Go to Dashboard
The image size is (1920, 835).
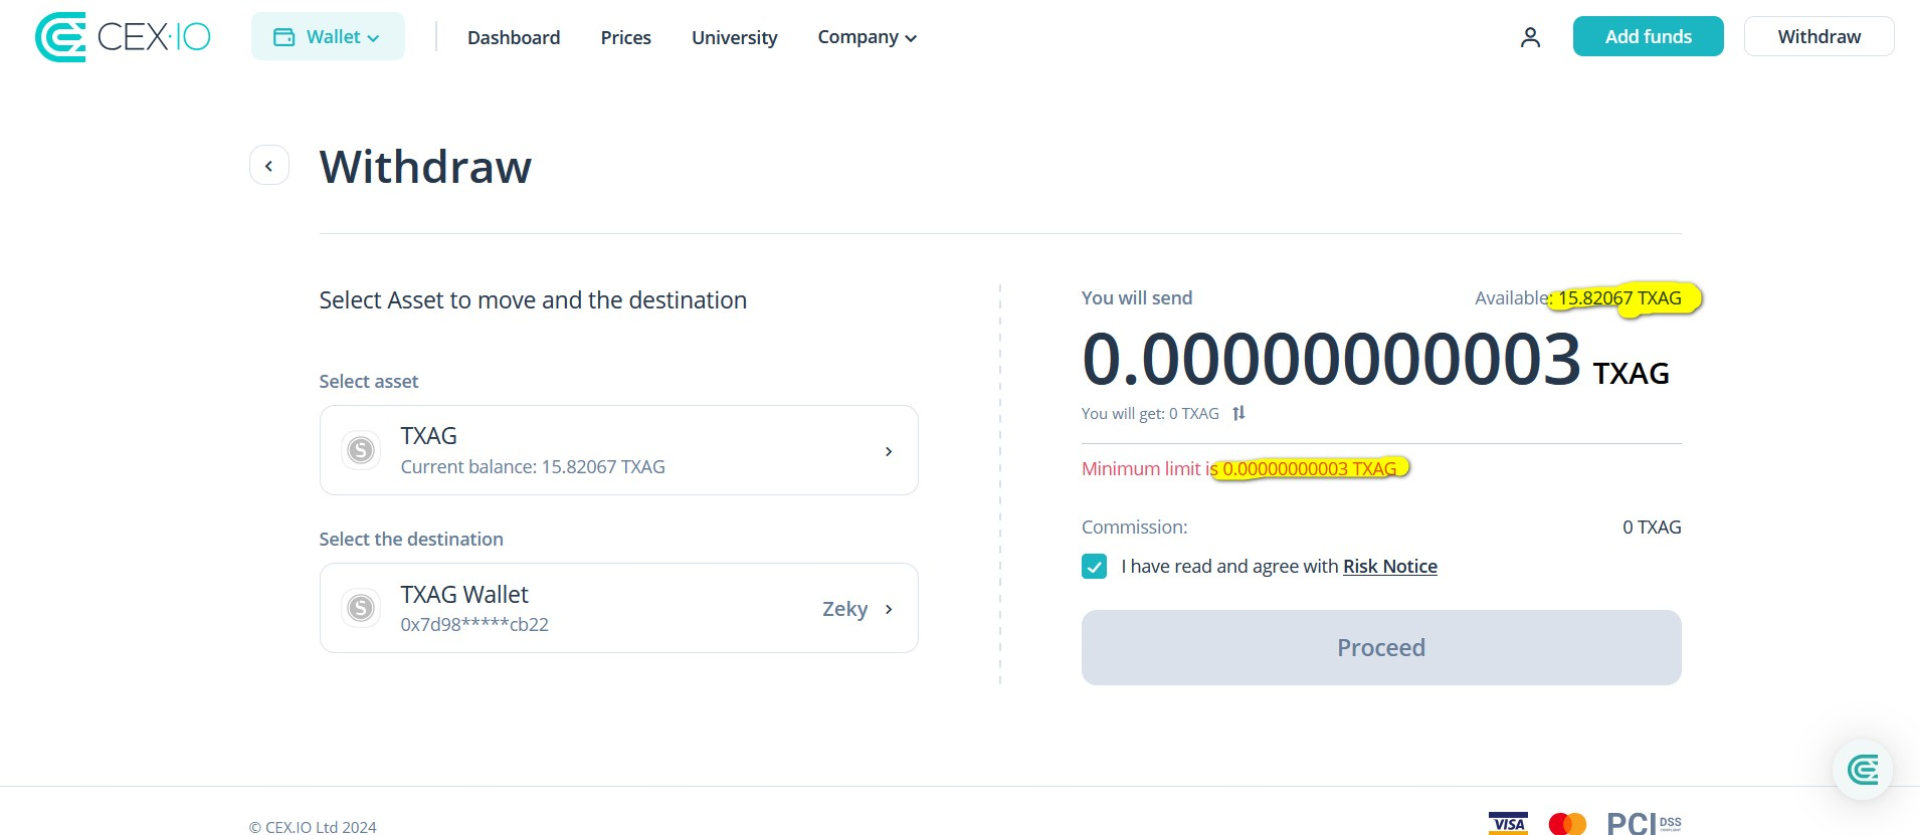[513, 38]
